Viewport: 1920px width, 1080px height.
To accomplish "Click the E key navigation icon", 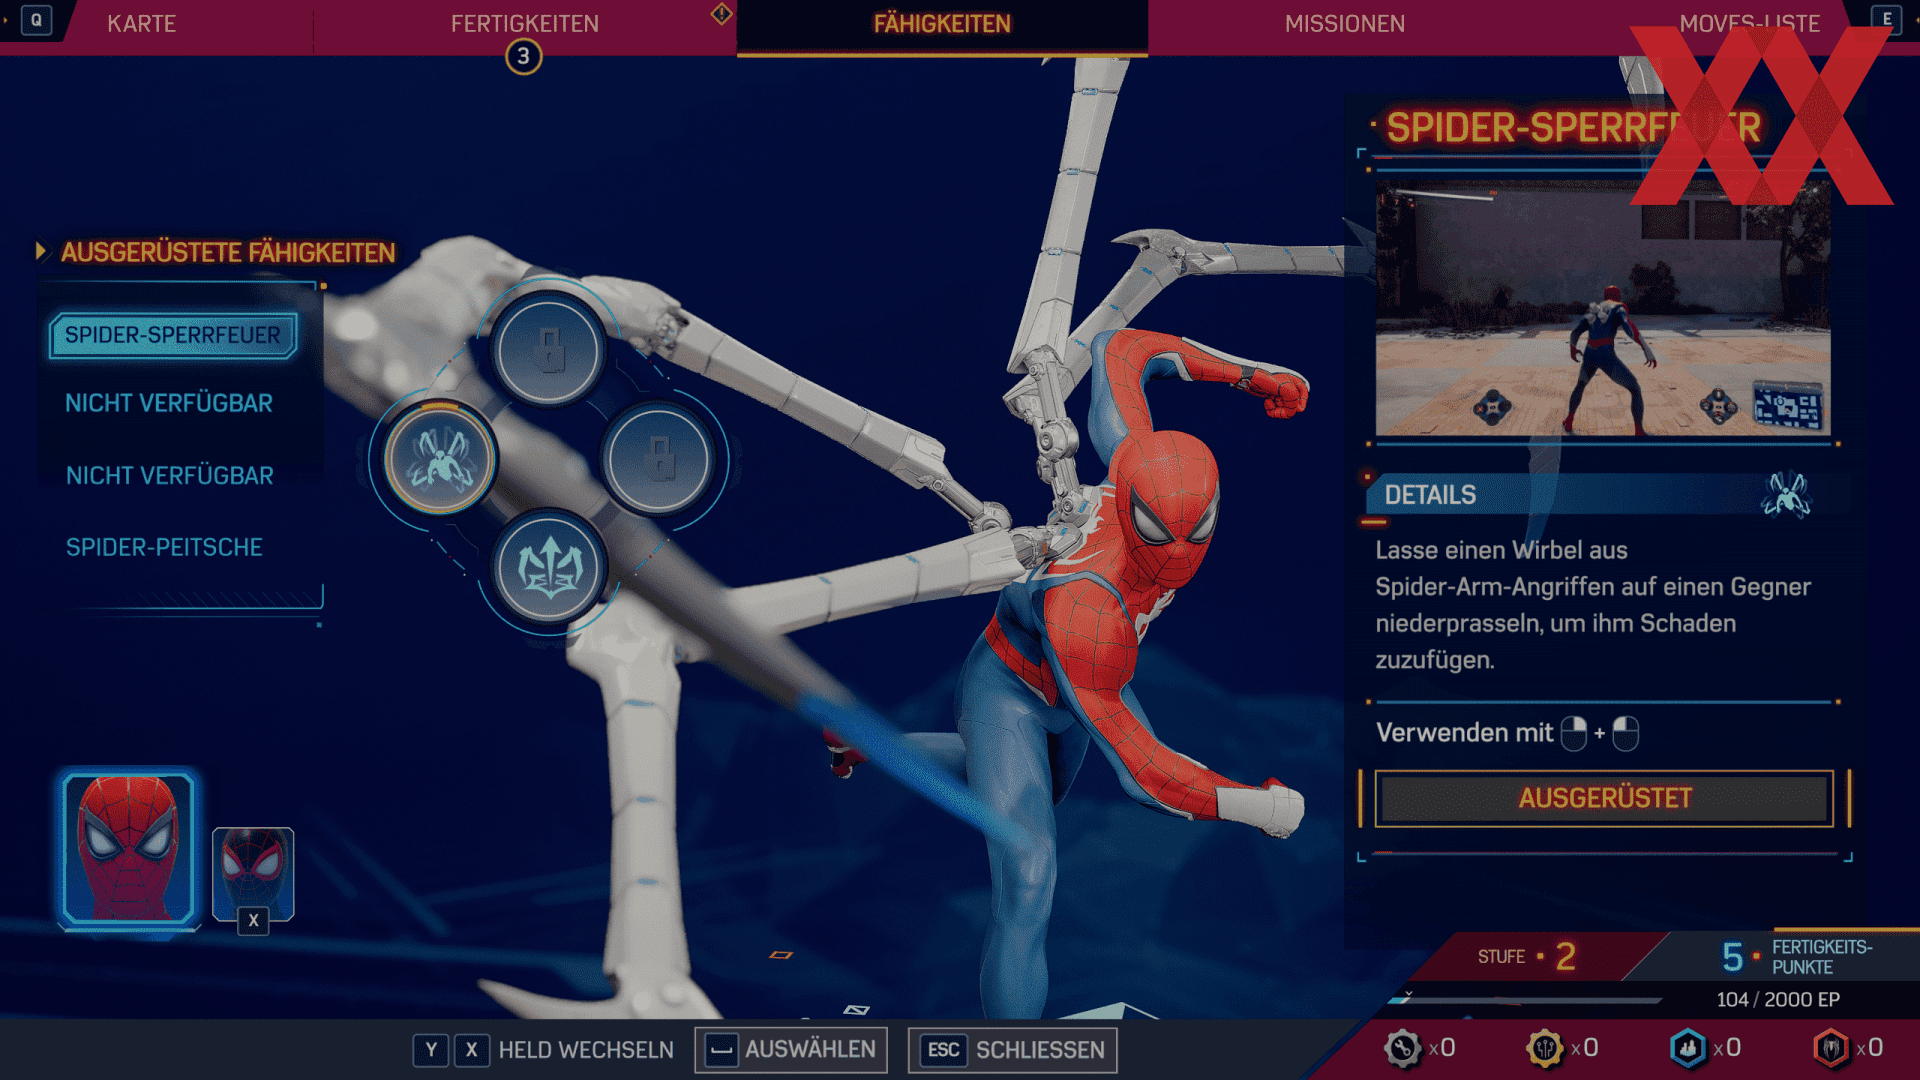I will (x=1886, y=19).
